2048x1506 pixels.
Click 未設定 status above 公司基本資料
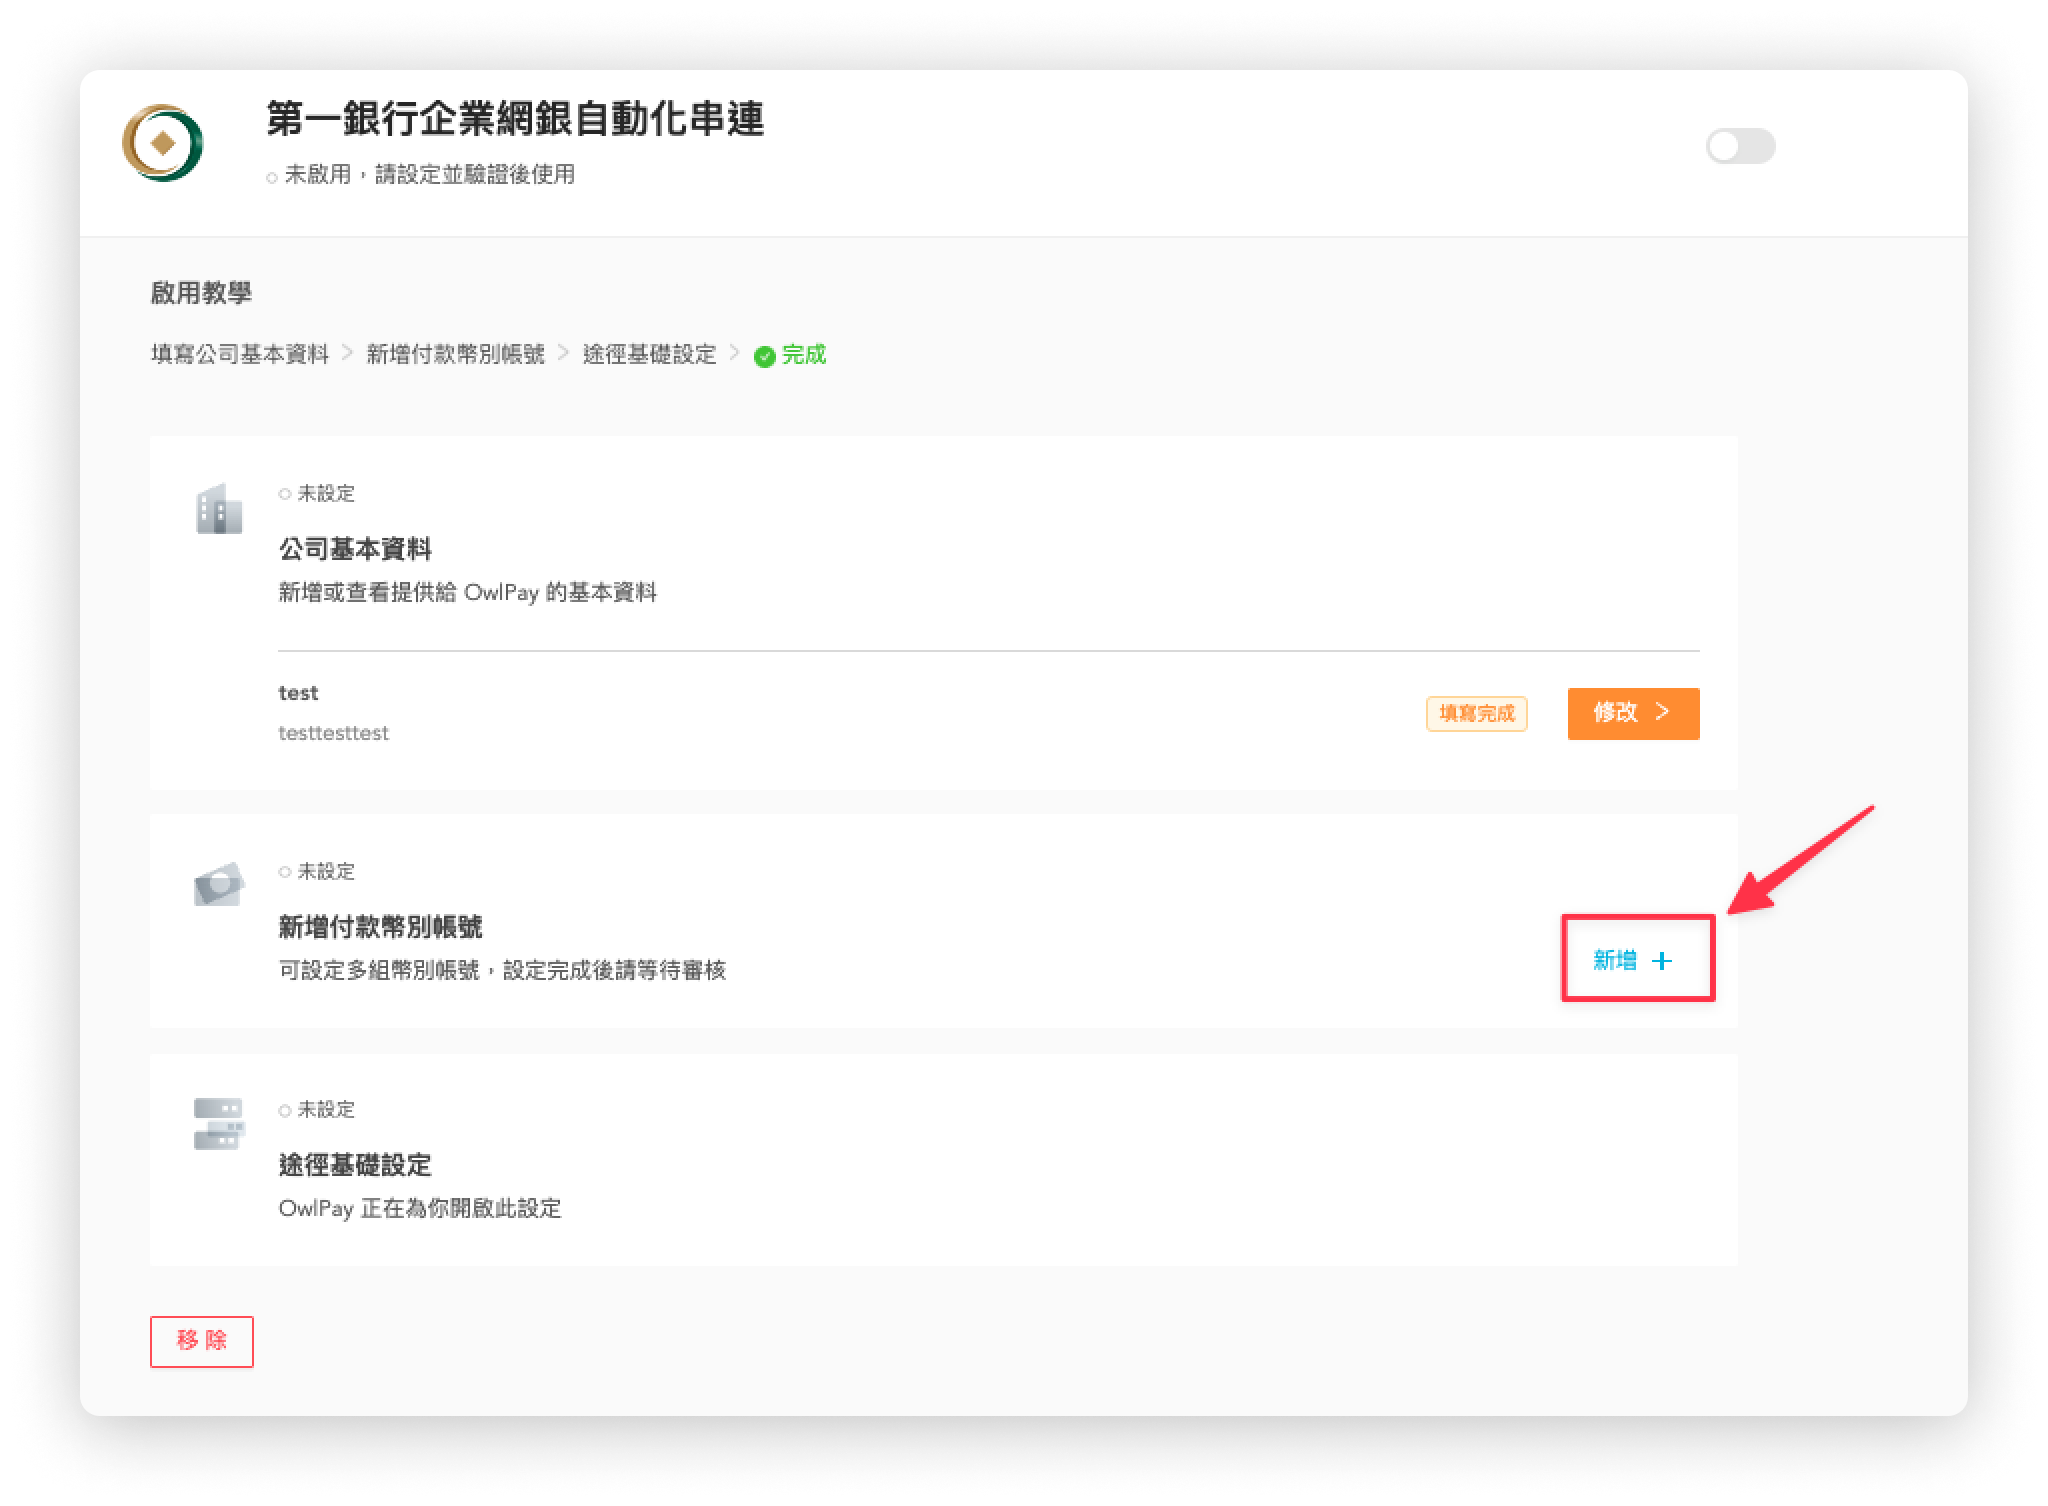326,493
